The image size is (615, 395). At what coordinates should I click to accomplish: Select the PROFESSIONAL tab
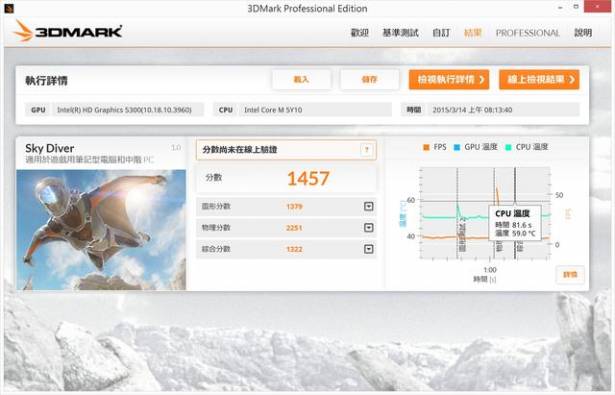[528, 33]
